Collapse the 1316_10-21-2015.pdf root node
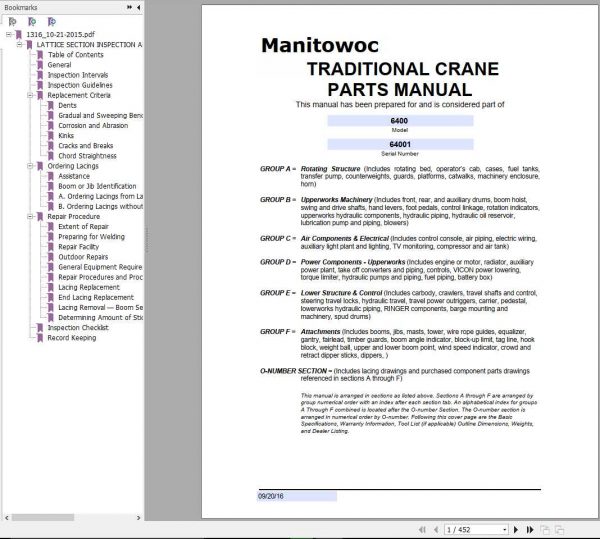This screenshot has height=539, width=600. 8,34
